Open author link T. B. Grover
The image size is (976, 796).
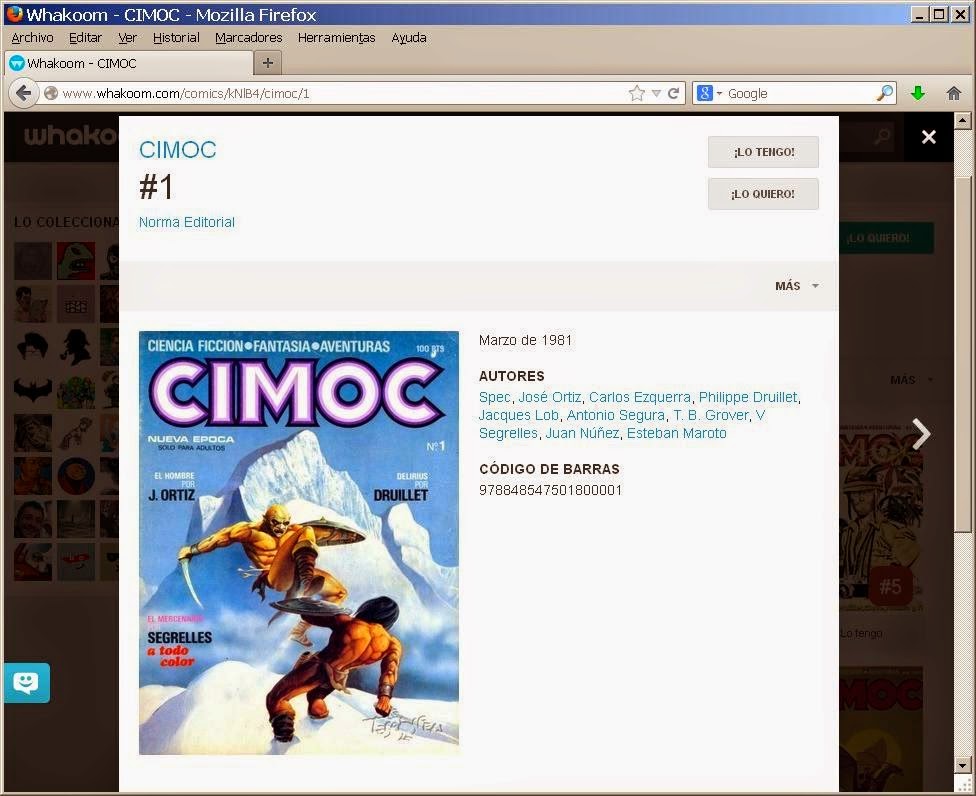coord(711,415)
